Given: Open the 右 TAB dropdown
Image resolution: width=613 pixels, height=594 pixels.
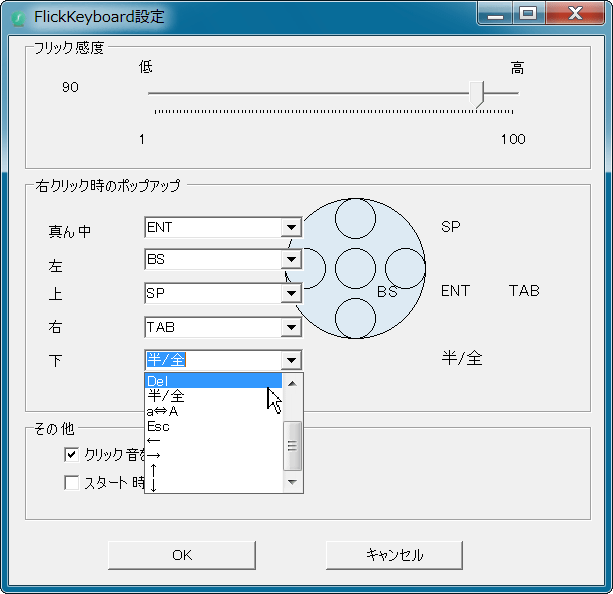Looking at the screenshot, I should click(x=291, y=327).
